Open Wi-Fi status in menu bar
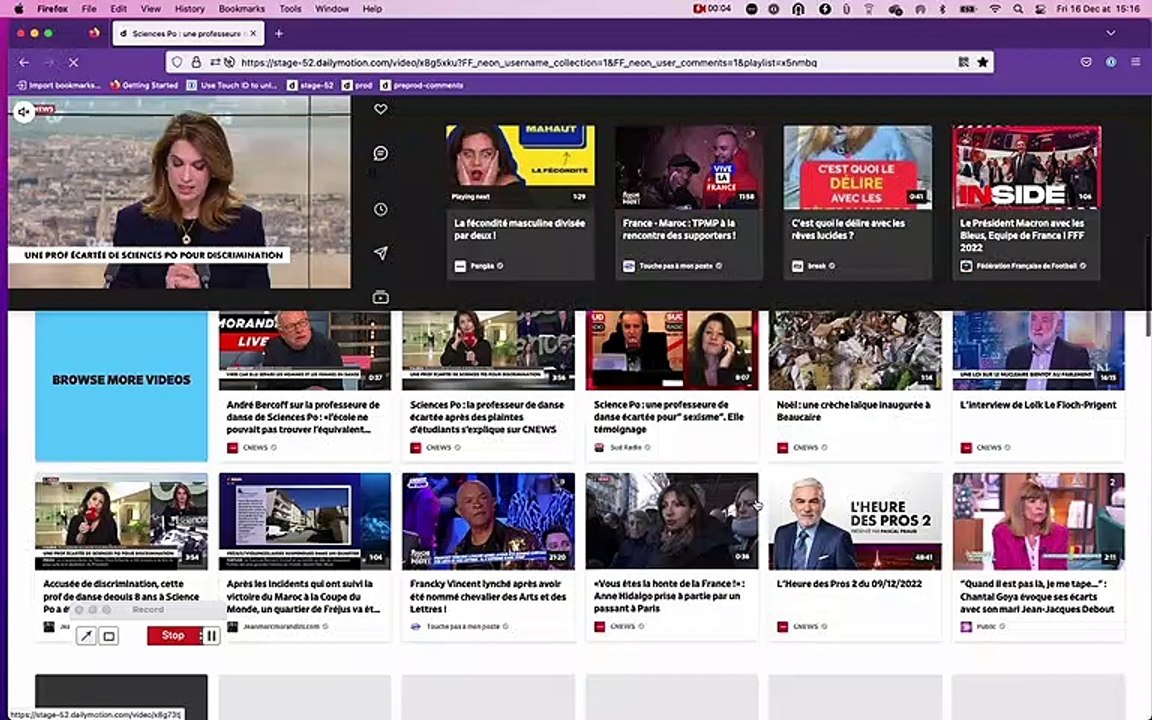Viewport: 1152px width, 720px height. (995, 9)
